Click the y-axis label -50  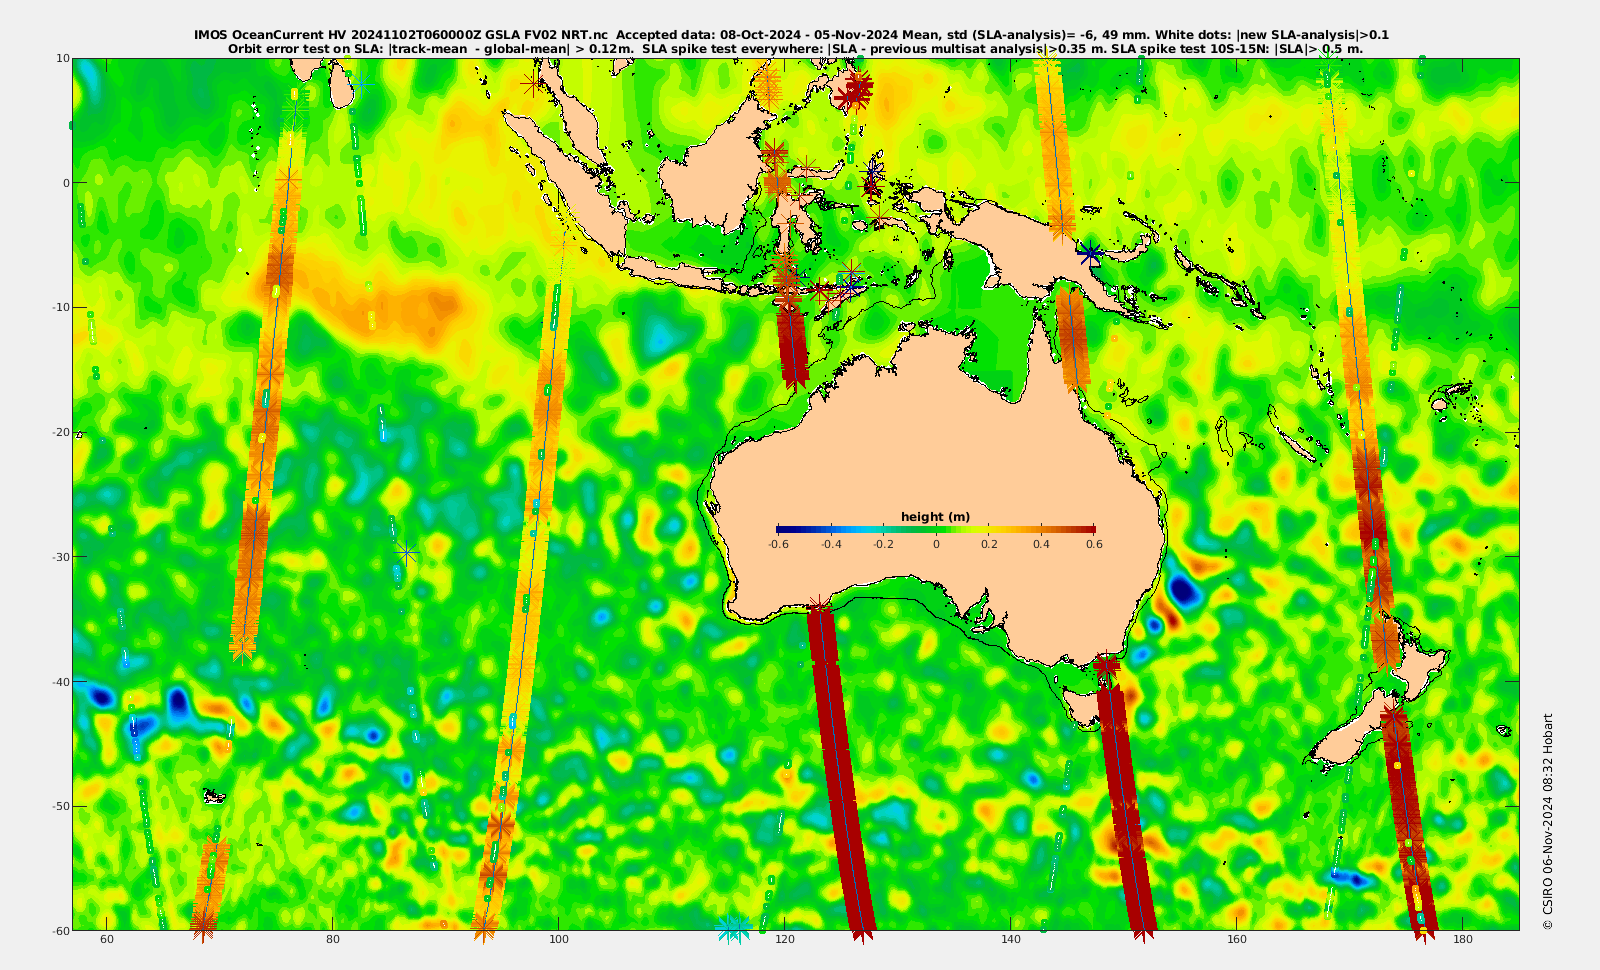[60, 806]
